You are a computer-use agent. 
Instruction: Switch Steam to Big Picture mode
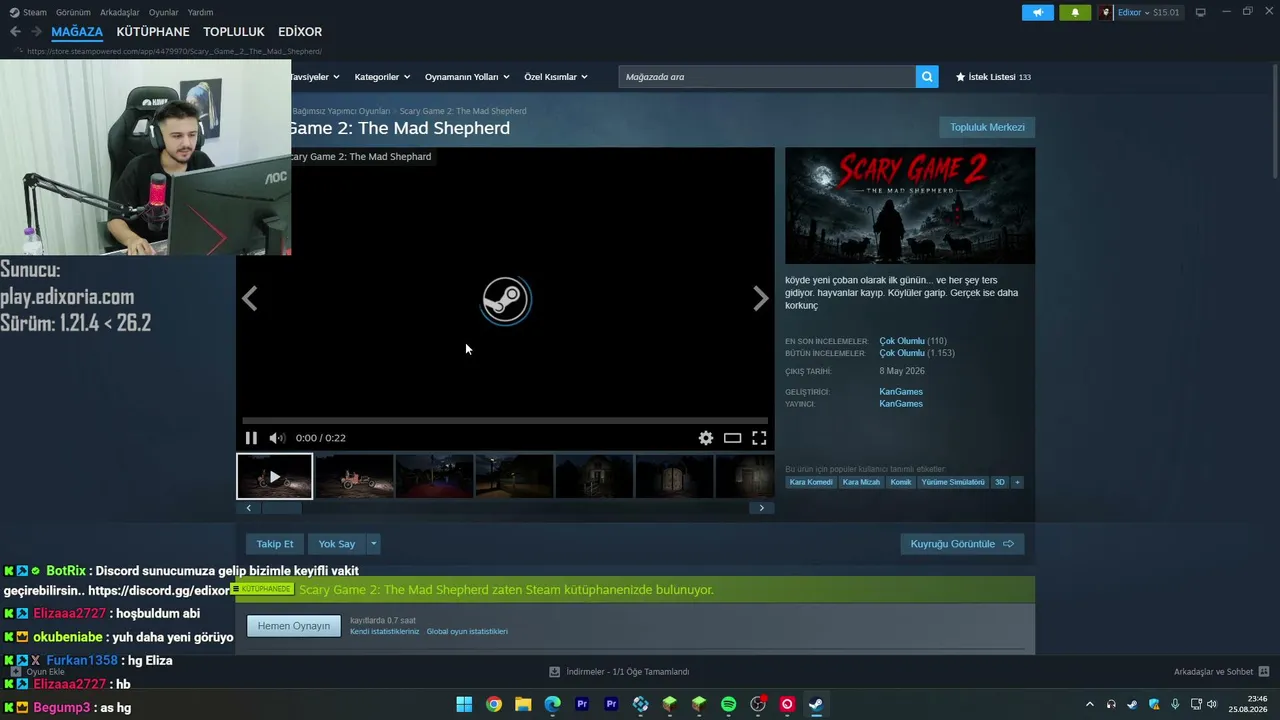pos(1200,13)
